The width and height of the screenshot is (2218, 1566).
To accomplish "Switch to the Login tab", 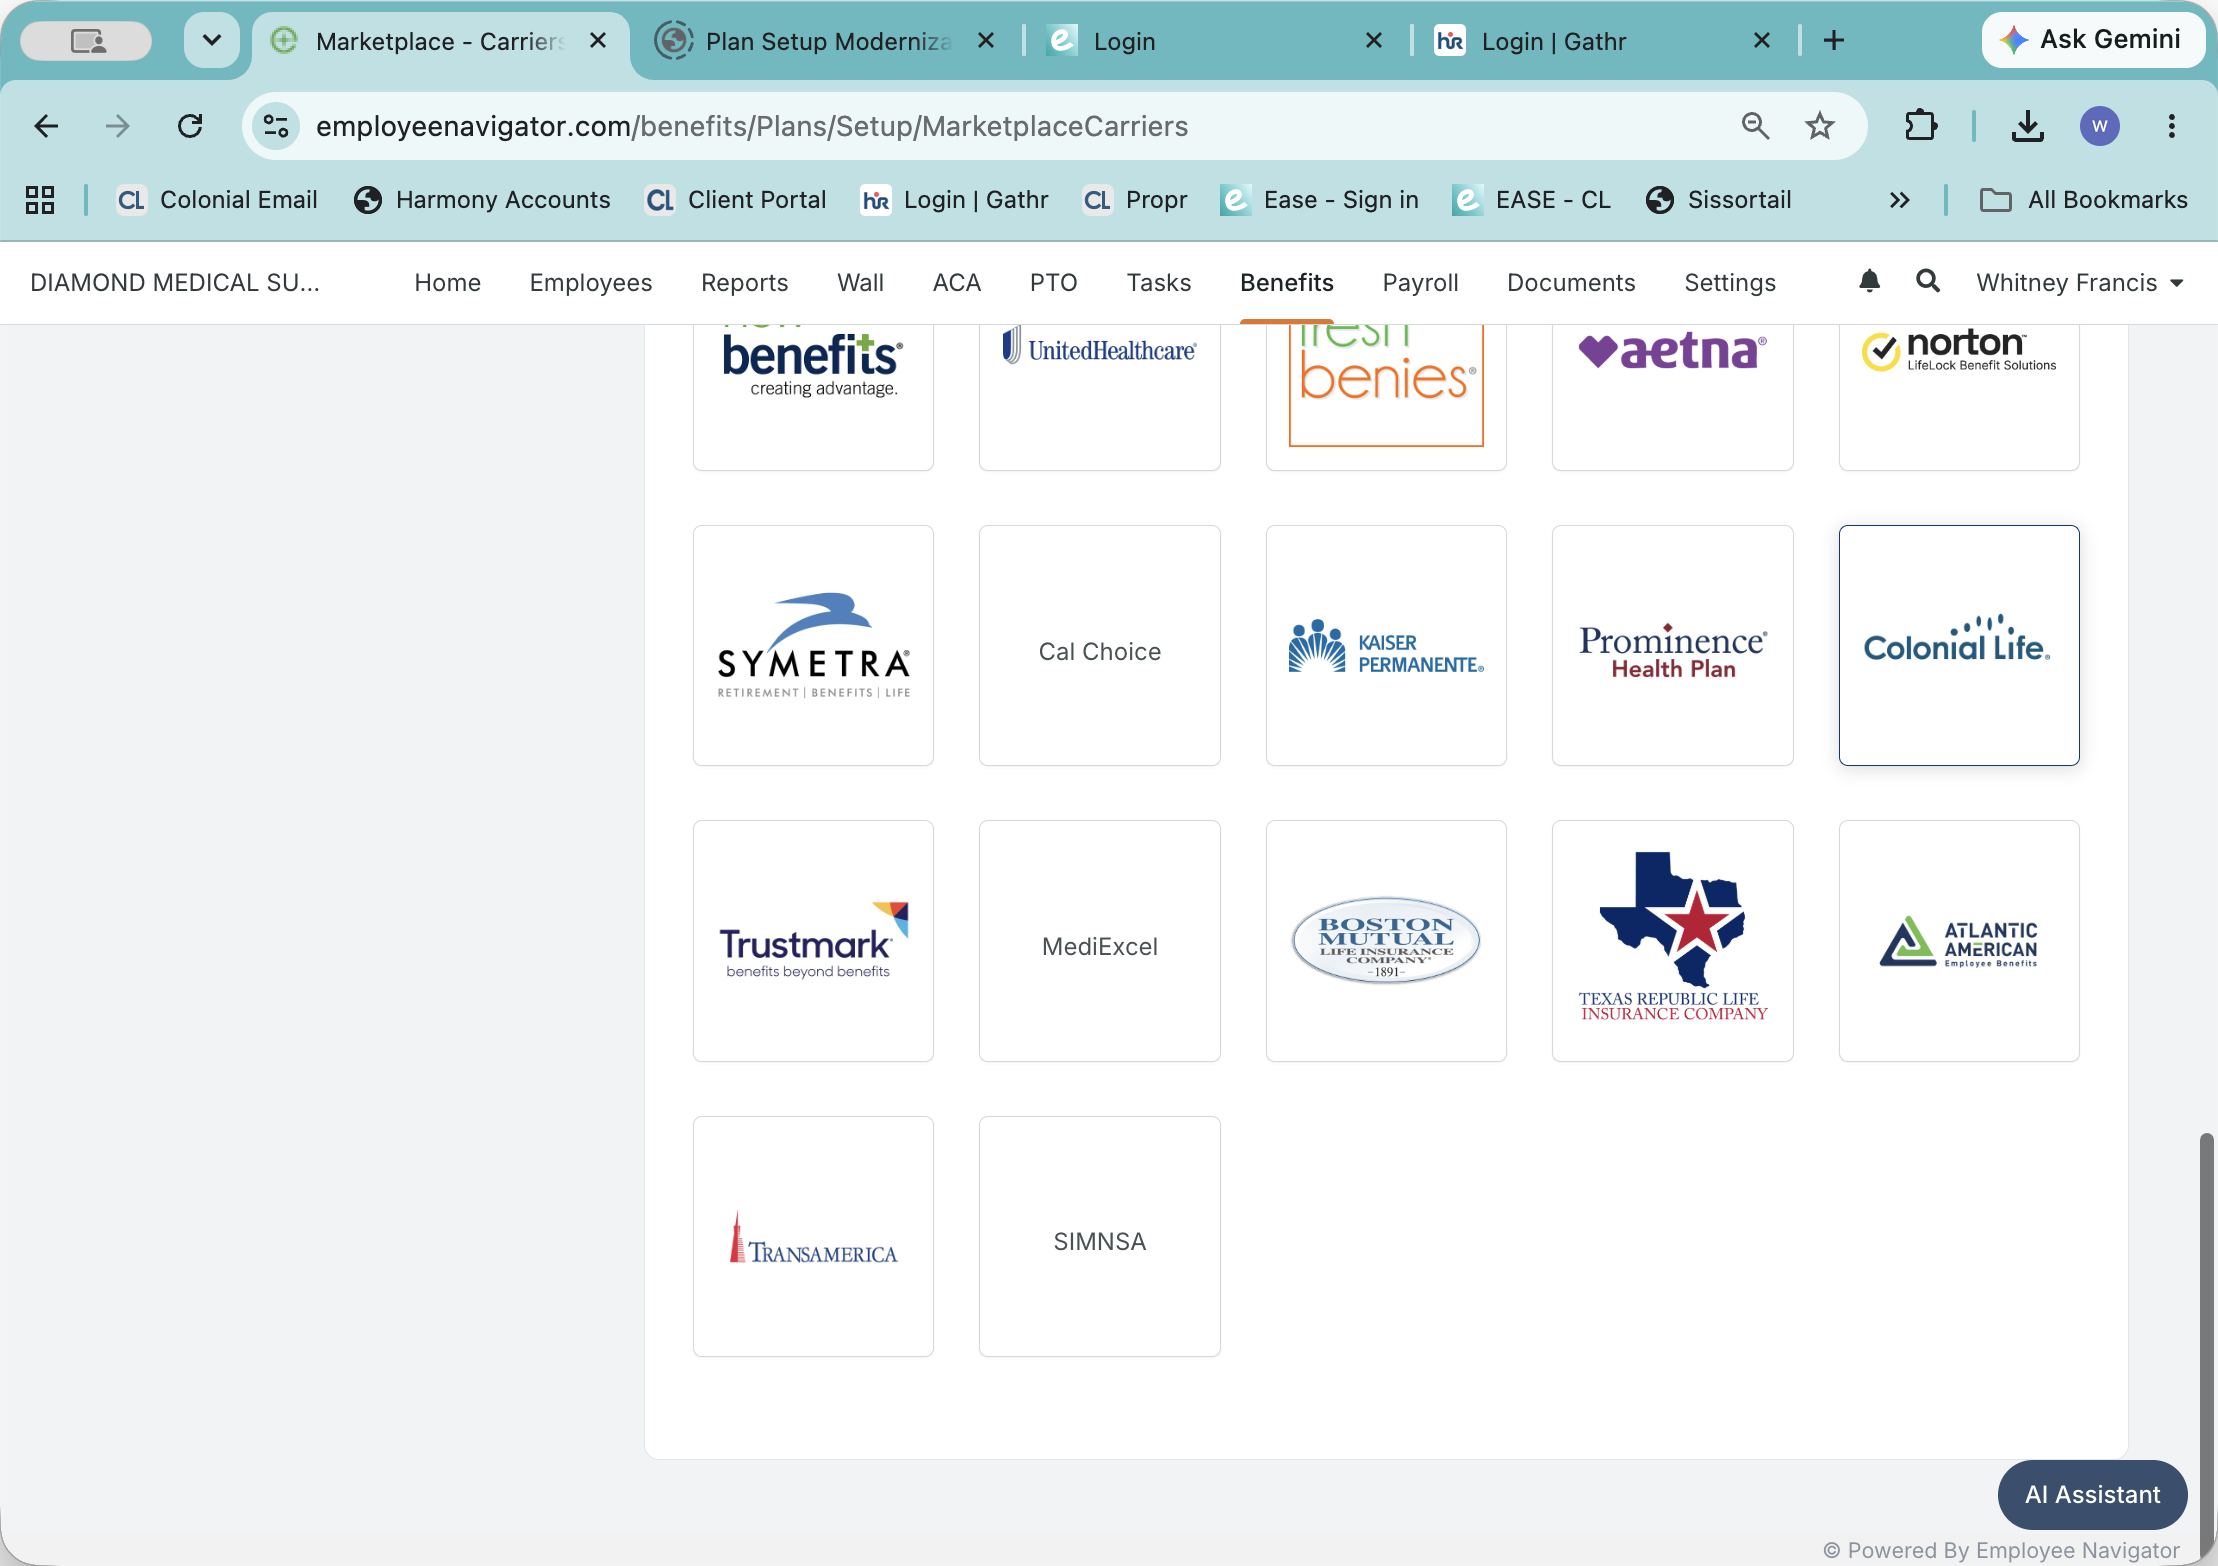I will pos(1214,40).
